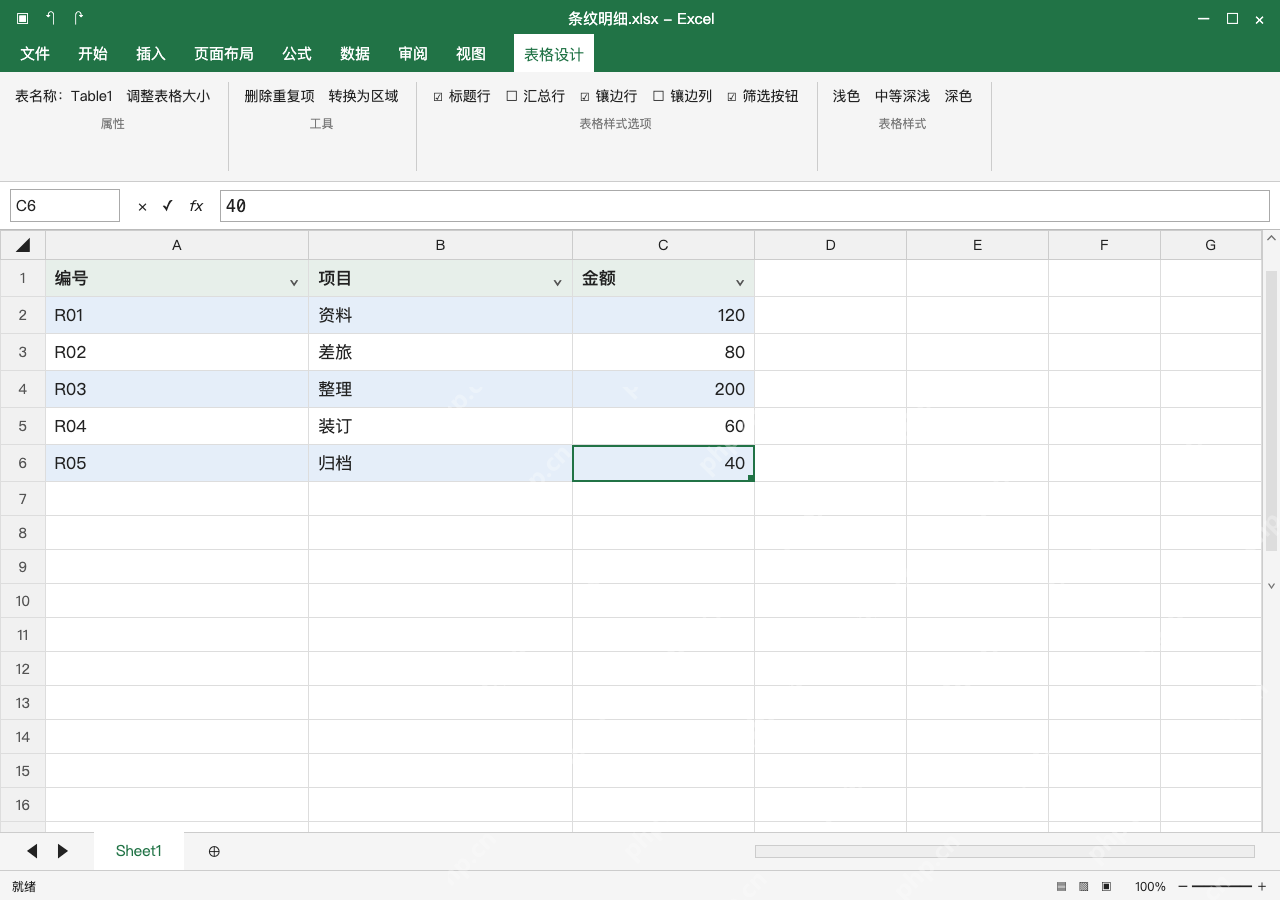Image resolution: width=1280 pixels, height=900 pixels.
Task: Click the horizontal scrollbar at the bottom
Action: pos(1005,851)
